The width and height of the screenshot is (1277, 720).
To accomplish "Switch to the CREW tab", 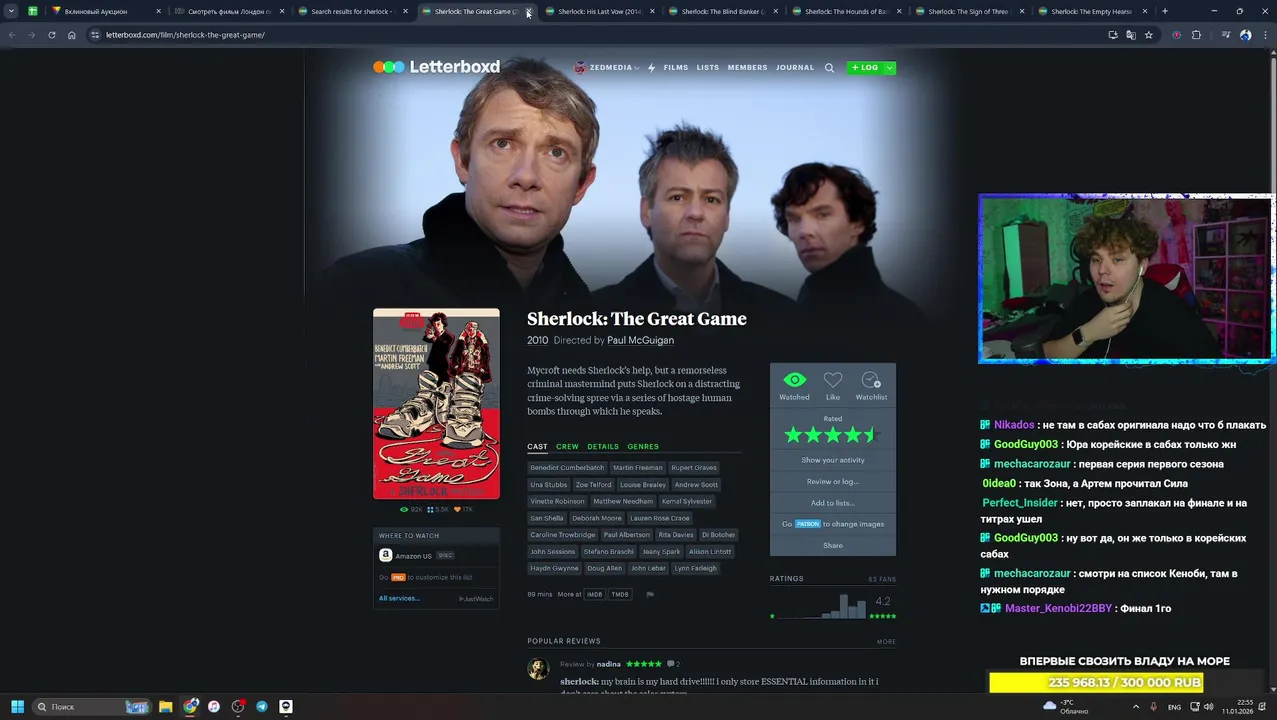I will pos(567,447).
